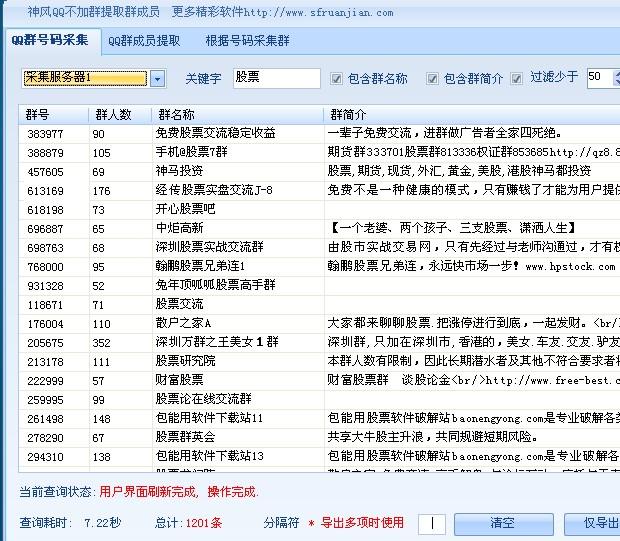Click the 群简介 column header
The height and width of the screenshot is (541, 620).
[470, 115]
